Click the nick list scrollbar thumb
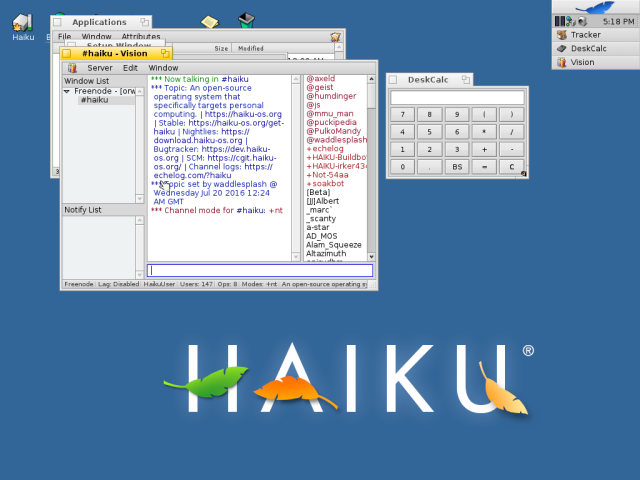This screenshot has height=480, width=640. [371, 96]
